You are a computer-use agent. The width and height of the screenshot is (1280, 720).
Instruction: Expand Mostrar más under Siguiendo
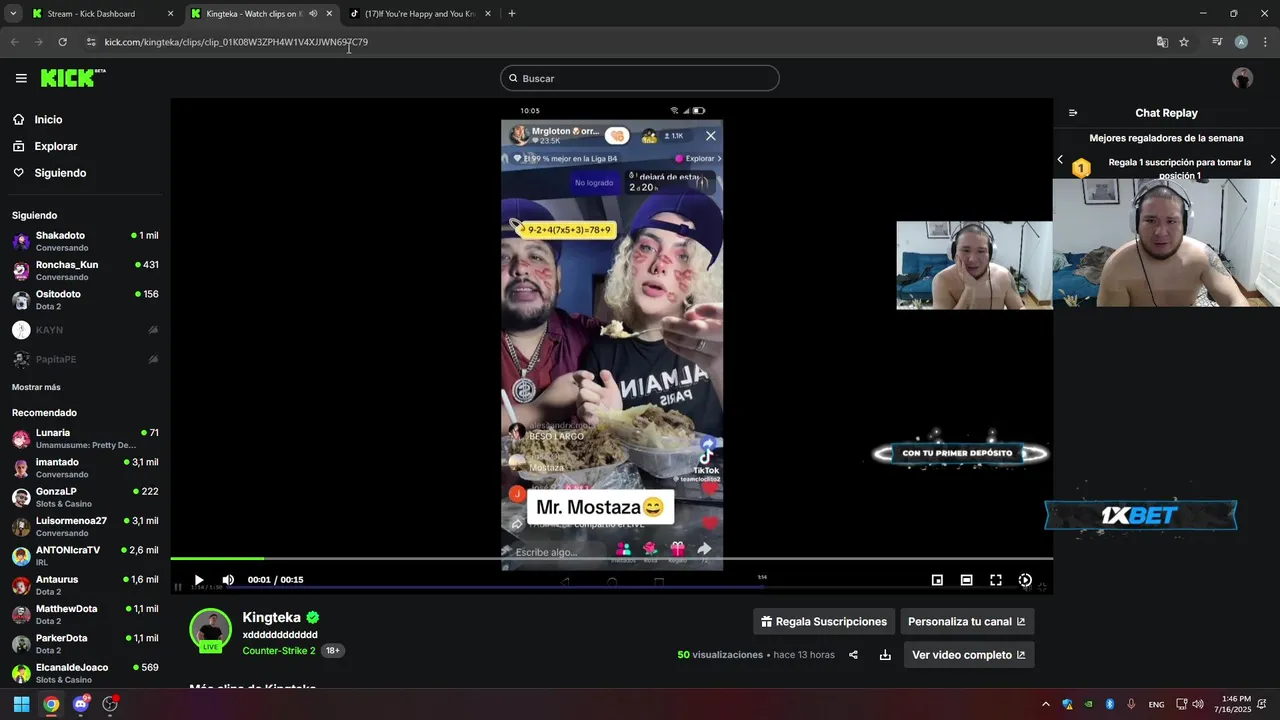(x=36, y=387)
